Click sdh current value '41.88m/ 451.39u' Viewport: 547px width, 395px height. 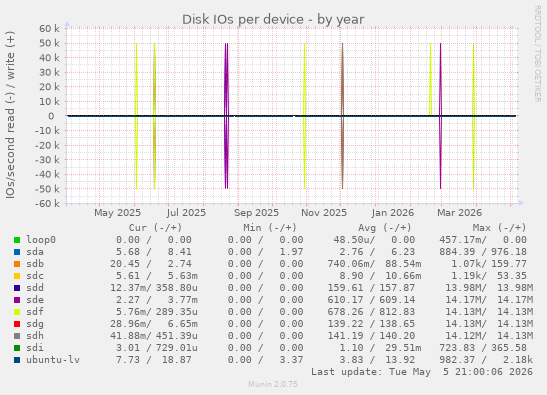tap(154, 336)
